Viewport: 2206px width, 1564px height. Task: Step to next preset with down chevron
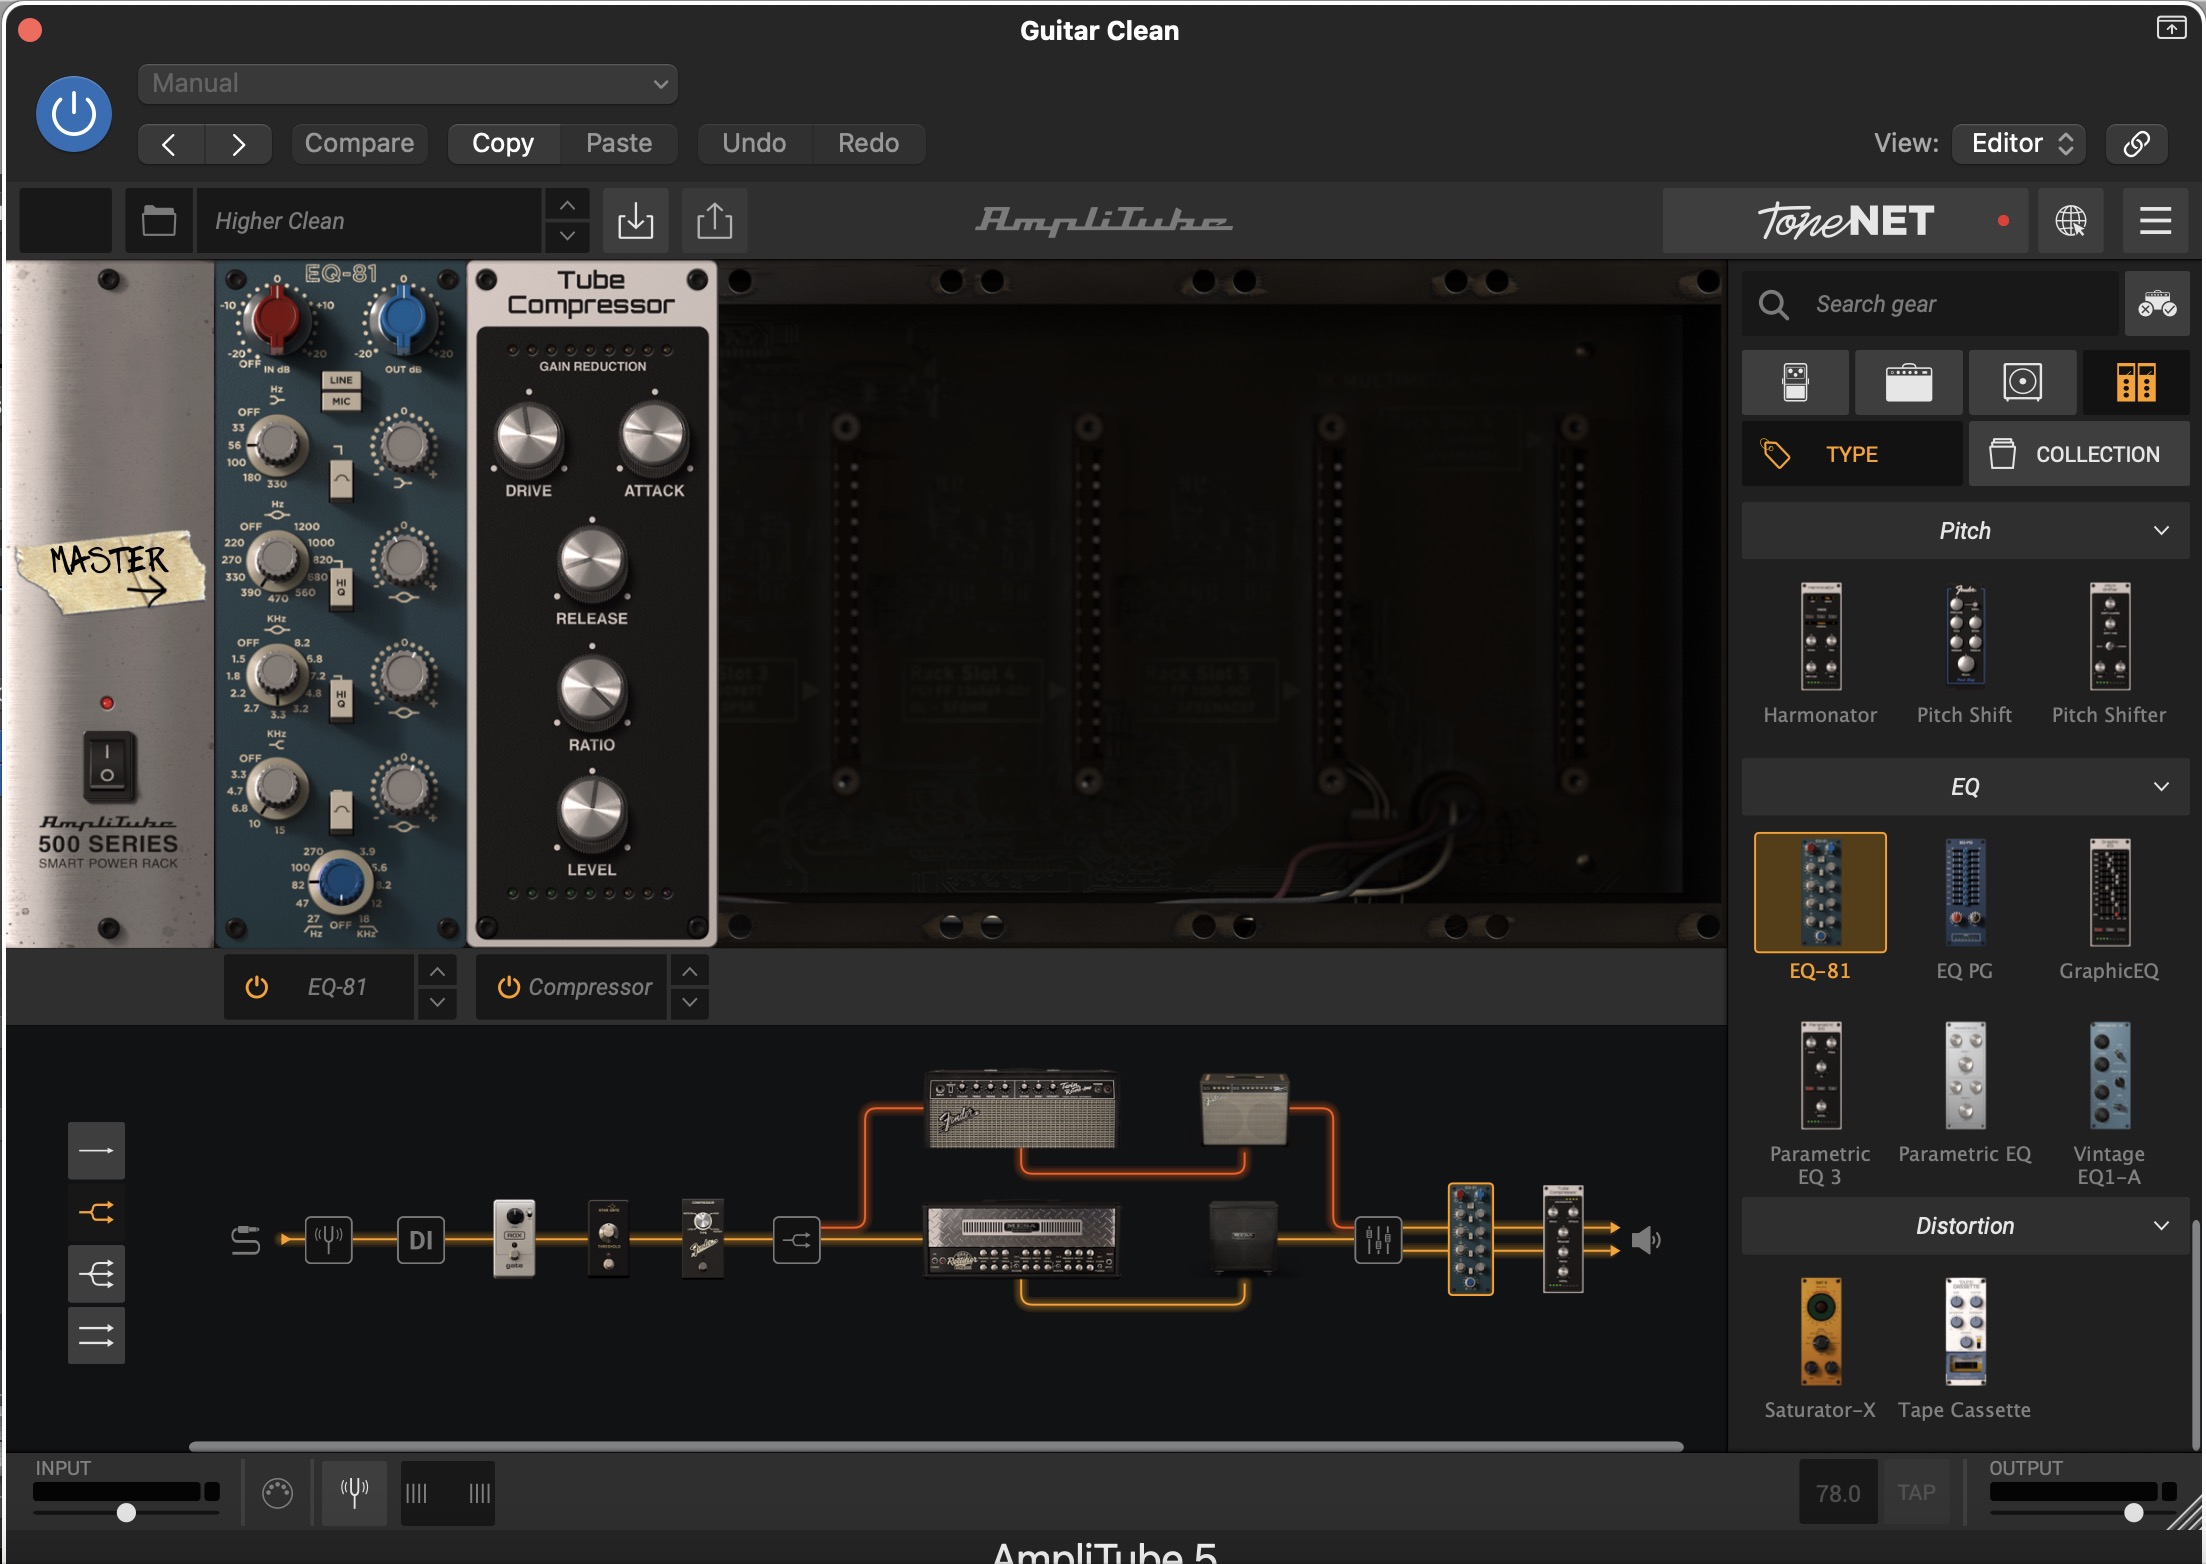click(567, 236)
